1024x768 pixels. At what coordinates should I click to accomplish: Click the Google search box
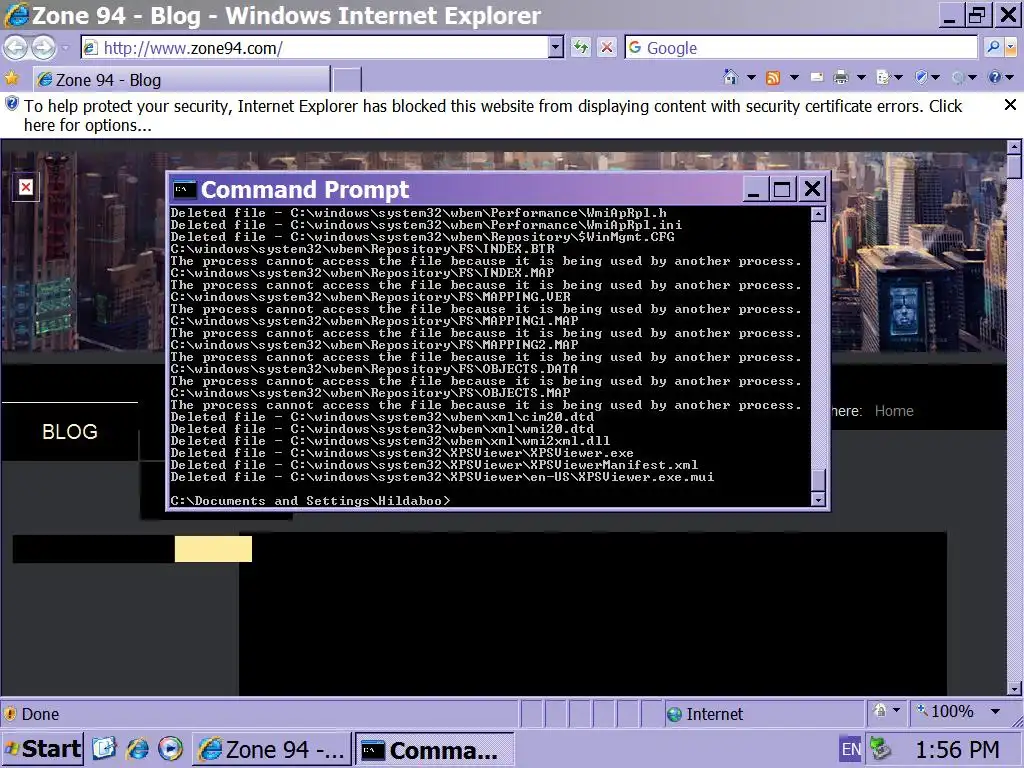pyautogui.click(x=801, y=48)
